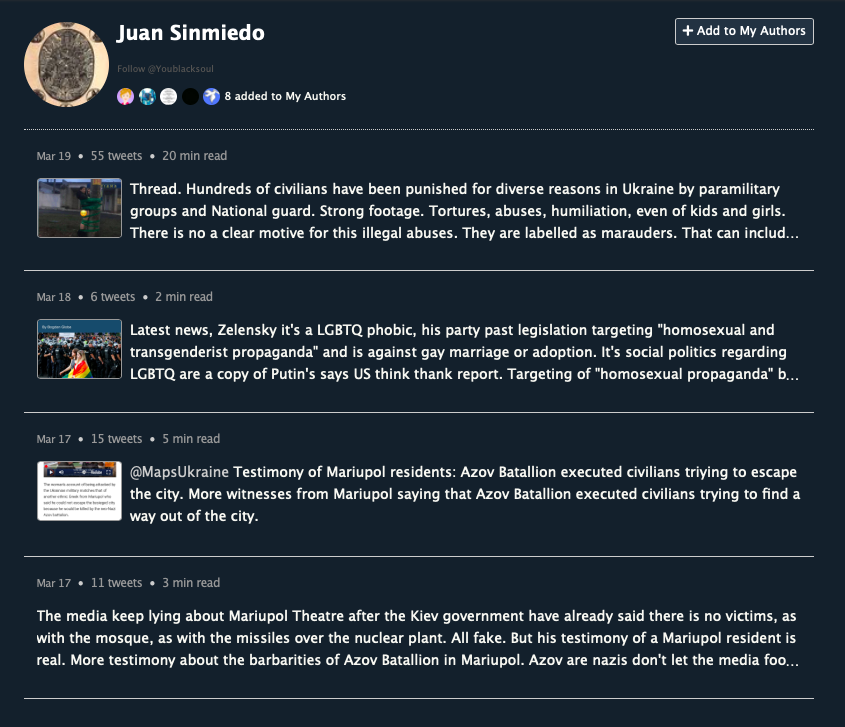Click the white circular follower avatar
Image resolution: width=845 pixels, height=727 pixels.
coord(168,97)
